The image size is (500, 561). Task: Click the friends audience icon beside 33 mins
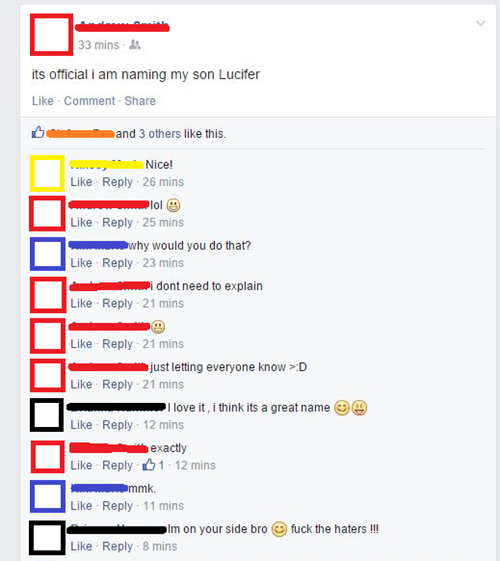click(135, 45)
